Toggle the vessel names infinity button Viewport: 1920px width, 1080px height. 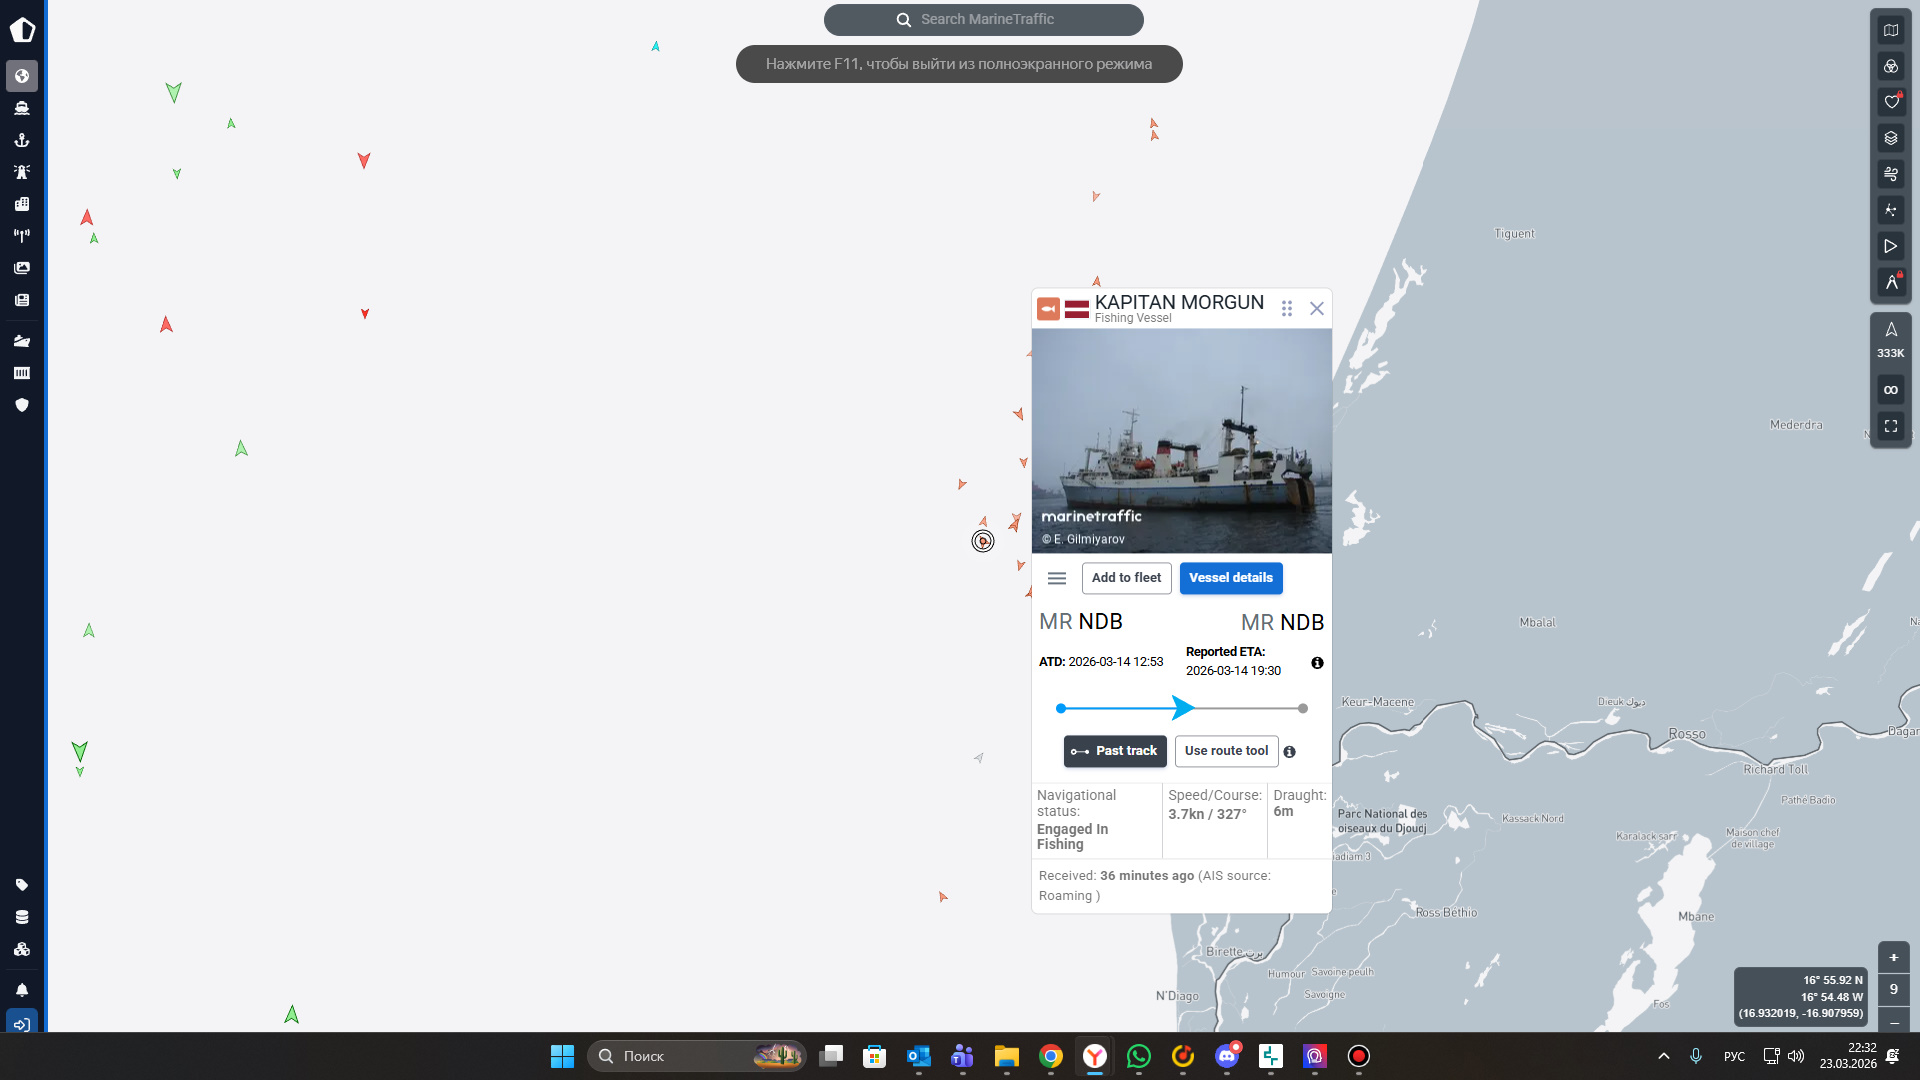point(1890,390)
